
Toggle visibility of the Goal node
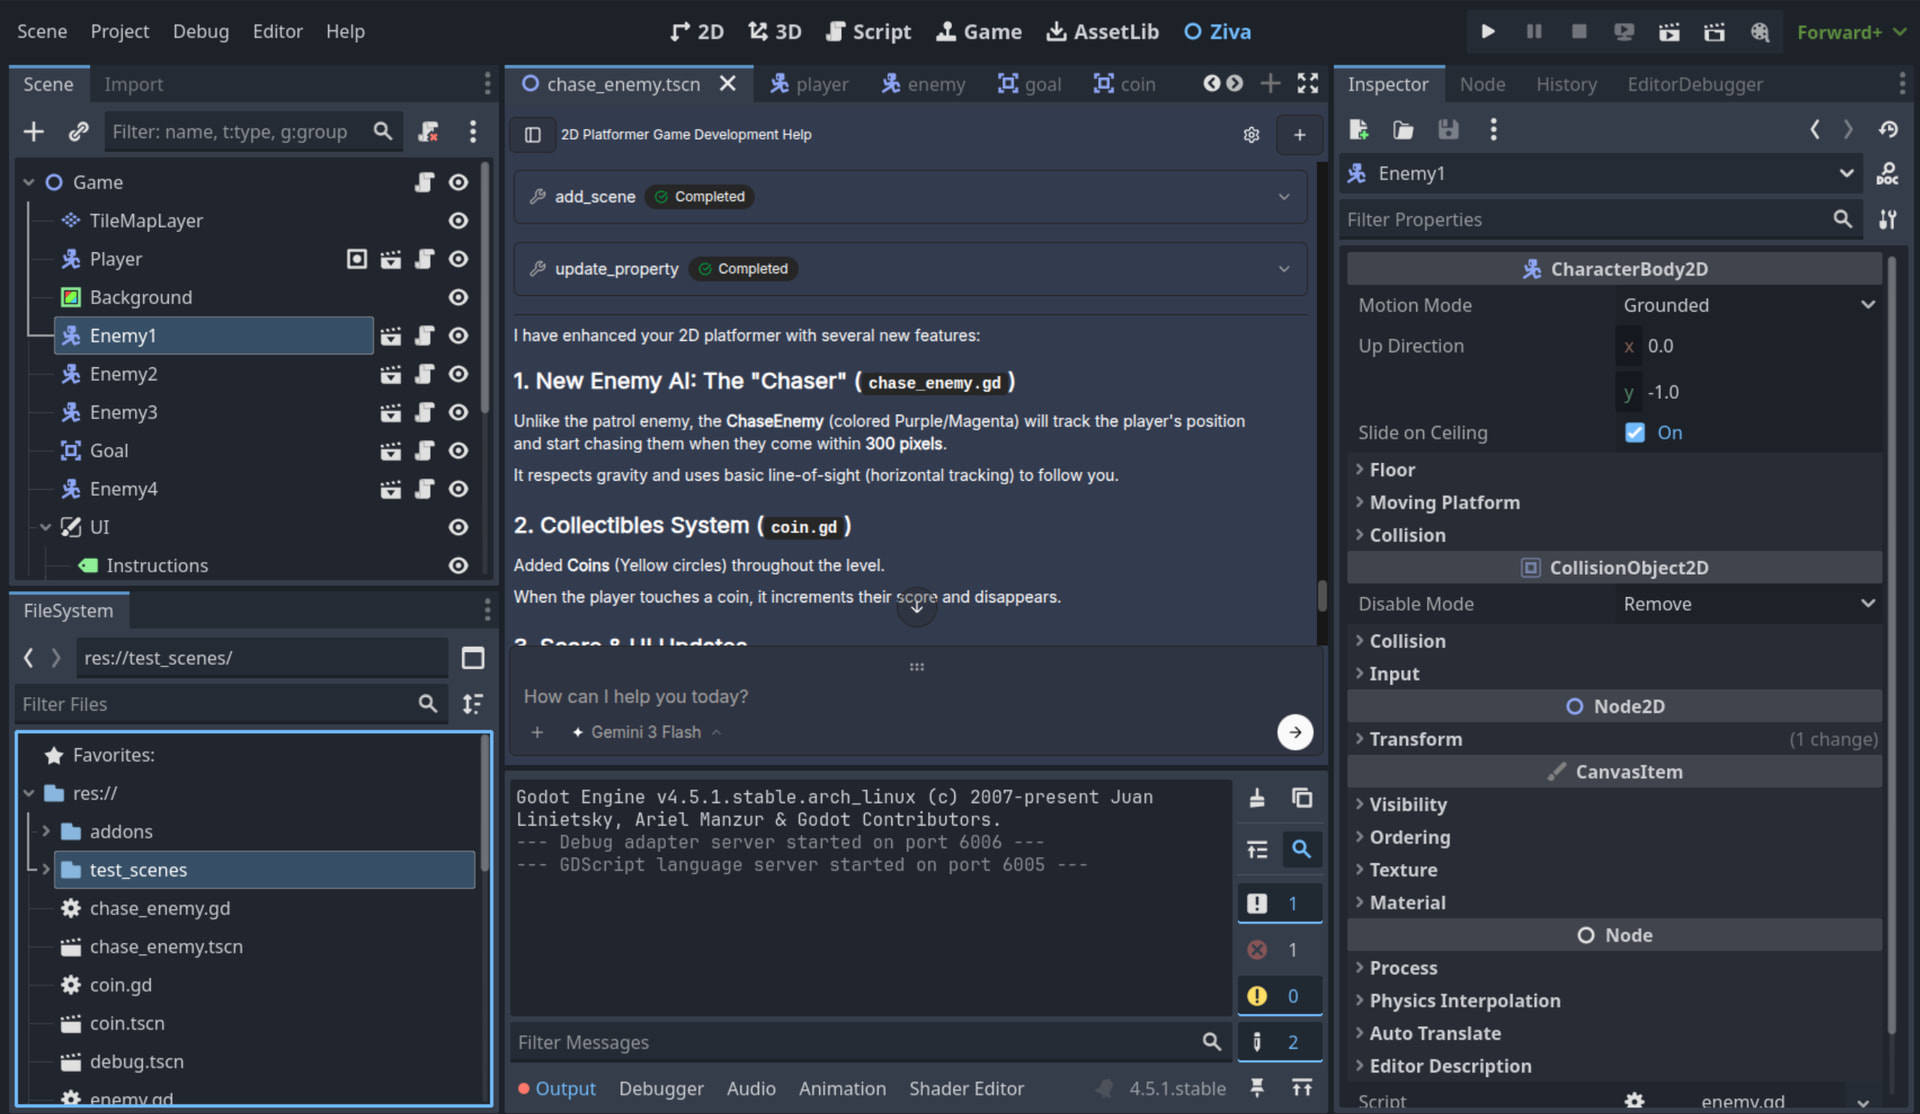[x=458, y=451]
